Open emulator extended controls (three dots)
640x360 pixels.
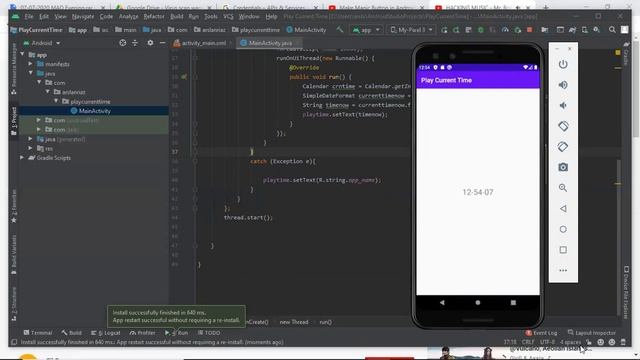(563, 270)
